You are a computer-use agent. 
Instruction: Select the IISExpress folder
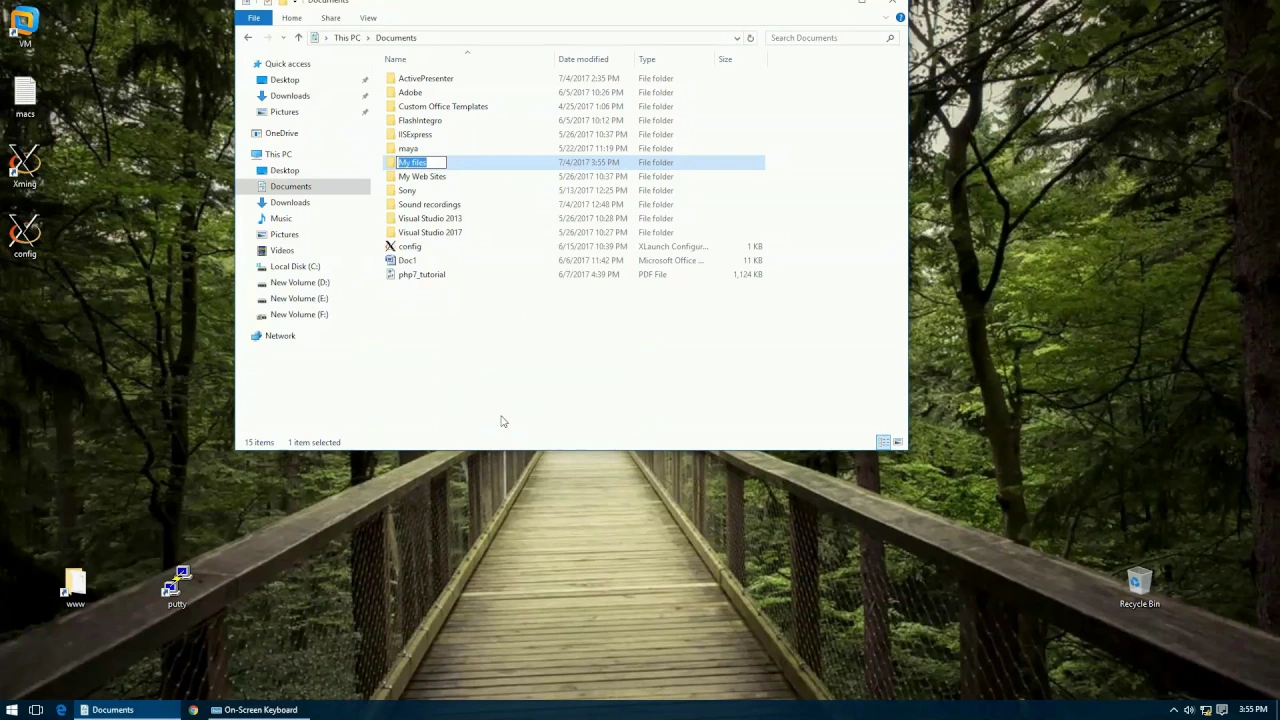[415, 134]
